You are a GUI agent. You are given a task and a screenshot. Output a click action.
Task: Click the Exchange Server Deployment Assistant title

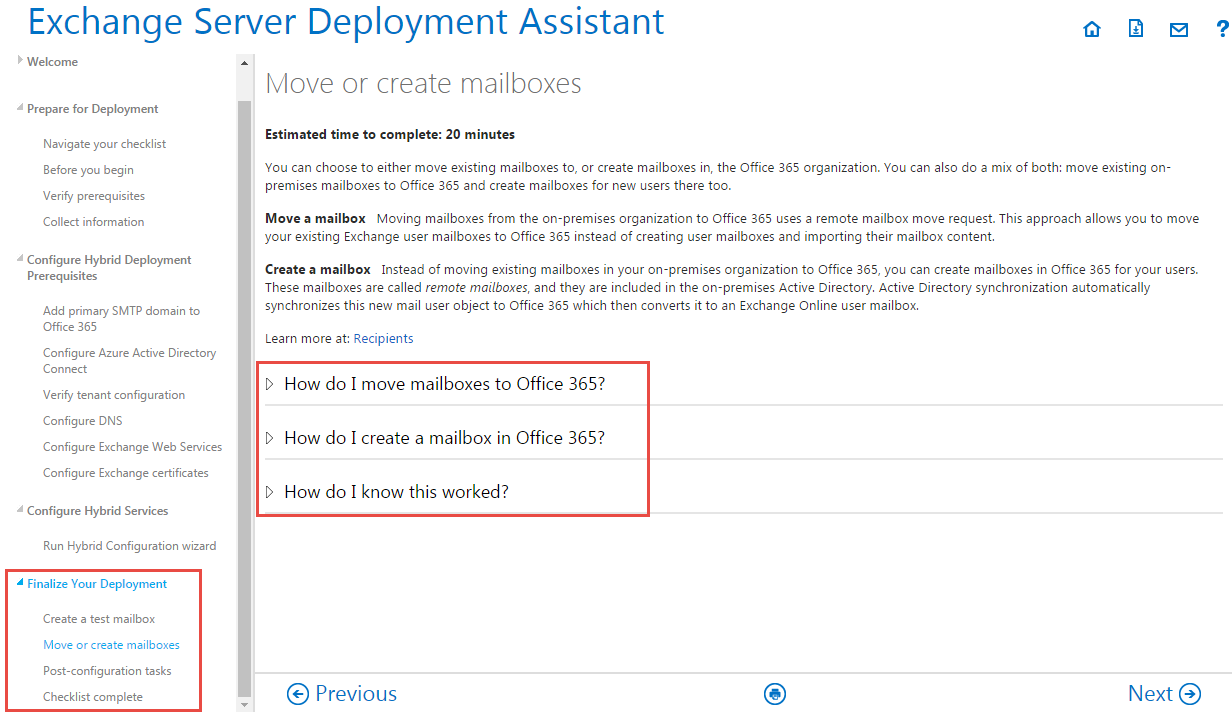[x=345, y=22]
